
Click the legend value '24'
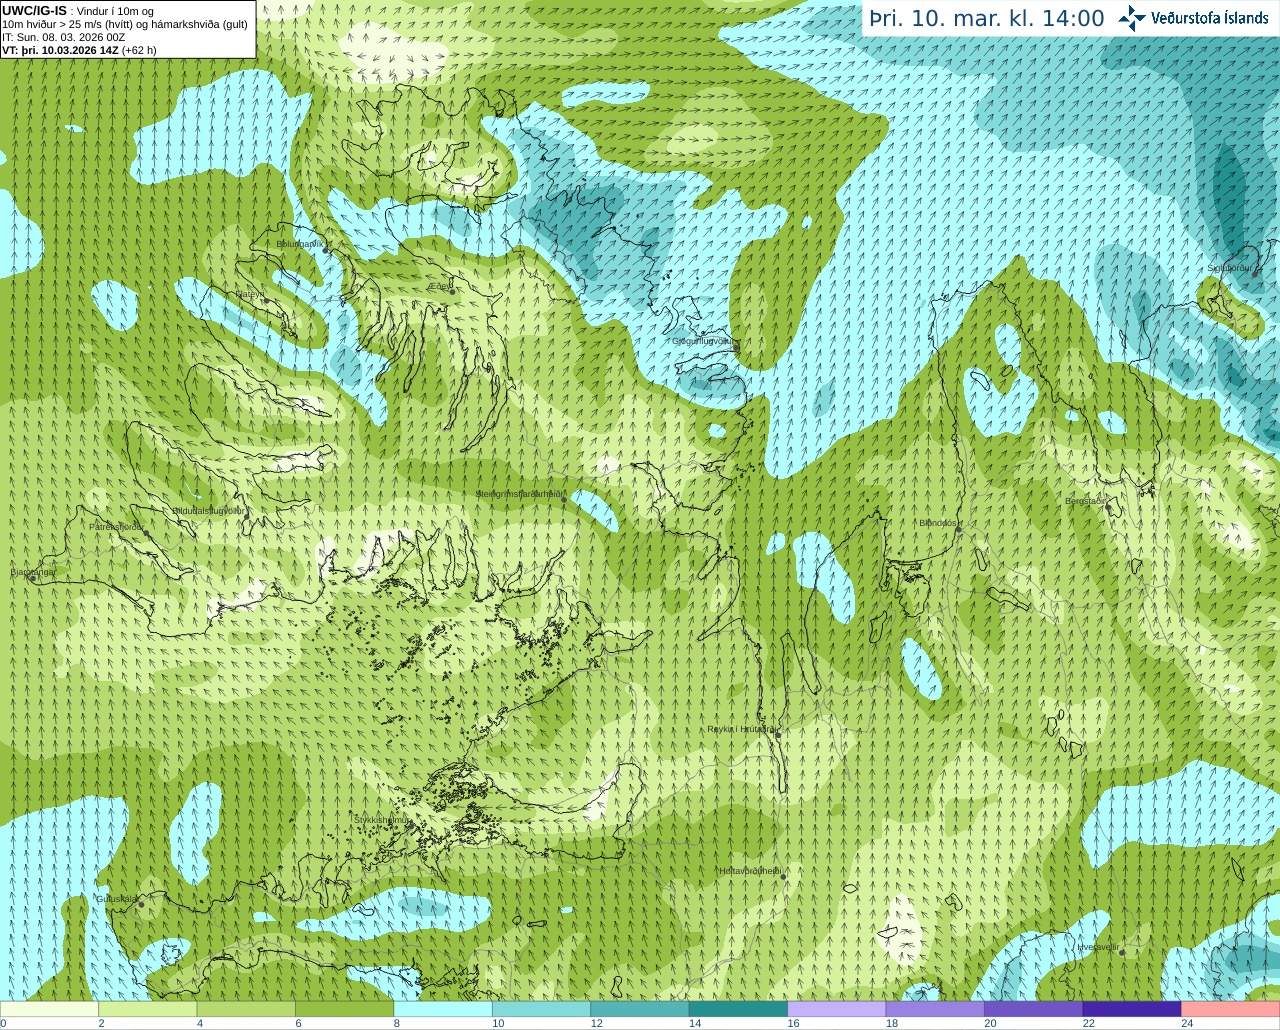tap(1187, 1023)
